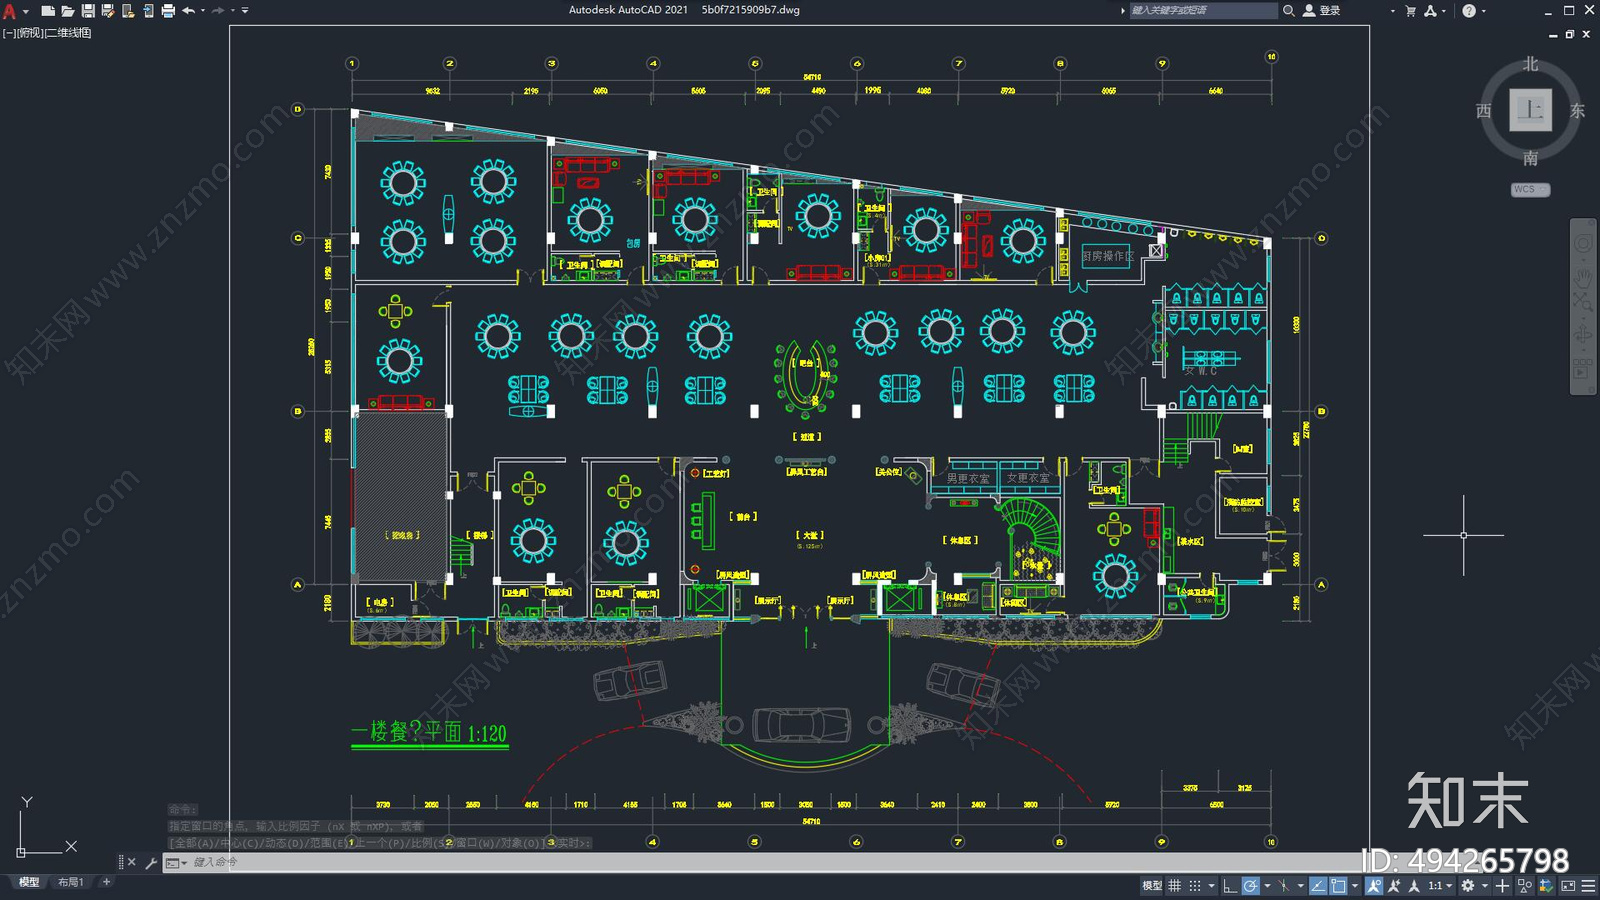Click the Save As icon
1600x900 pixels.
click(x=108, y=11)
